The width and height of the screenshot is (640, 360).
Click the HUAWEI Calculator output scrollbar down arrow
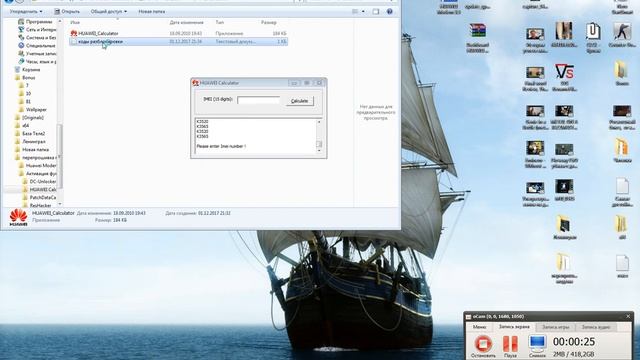(x=319, y=151)
